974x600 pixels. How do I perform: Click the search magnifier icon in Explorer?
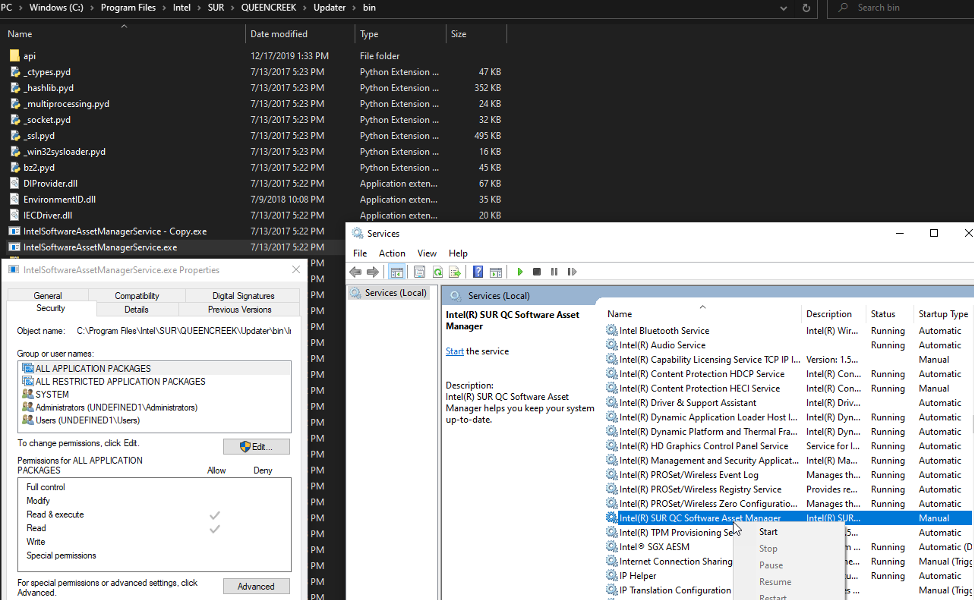point(843,8)
